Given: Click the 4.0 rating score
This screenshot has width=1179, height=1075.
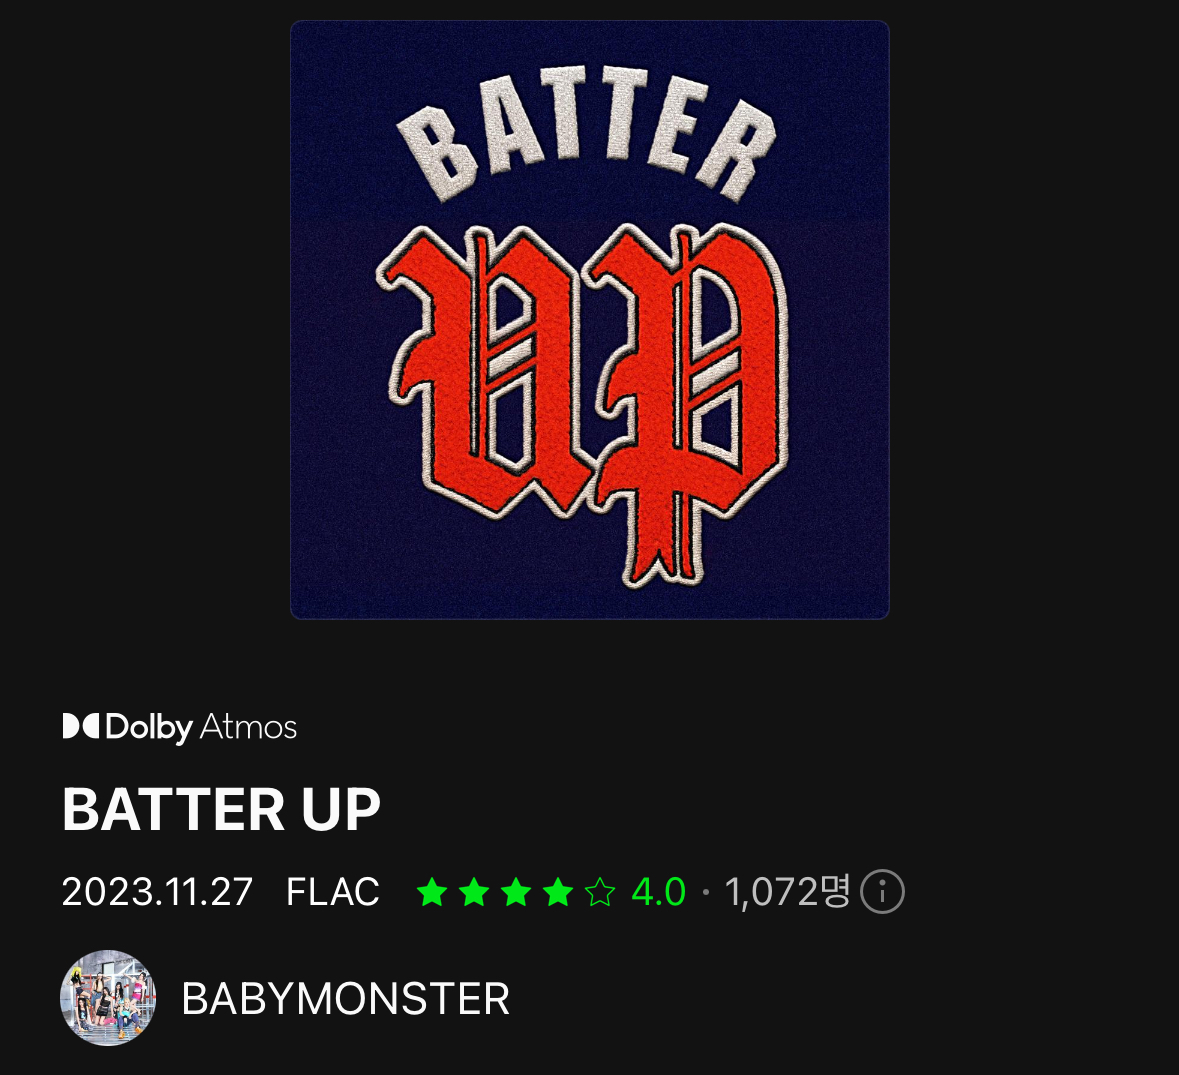Looking at the screenshot, I should click(659, 892).
